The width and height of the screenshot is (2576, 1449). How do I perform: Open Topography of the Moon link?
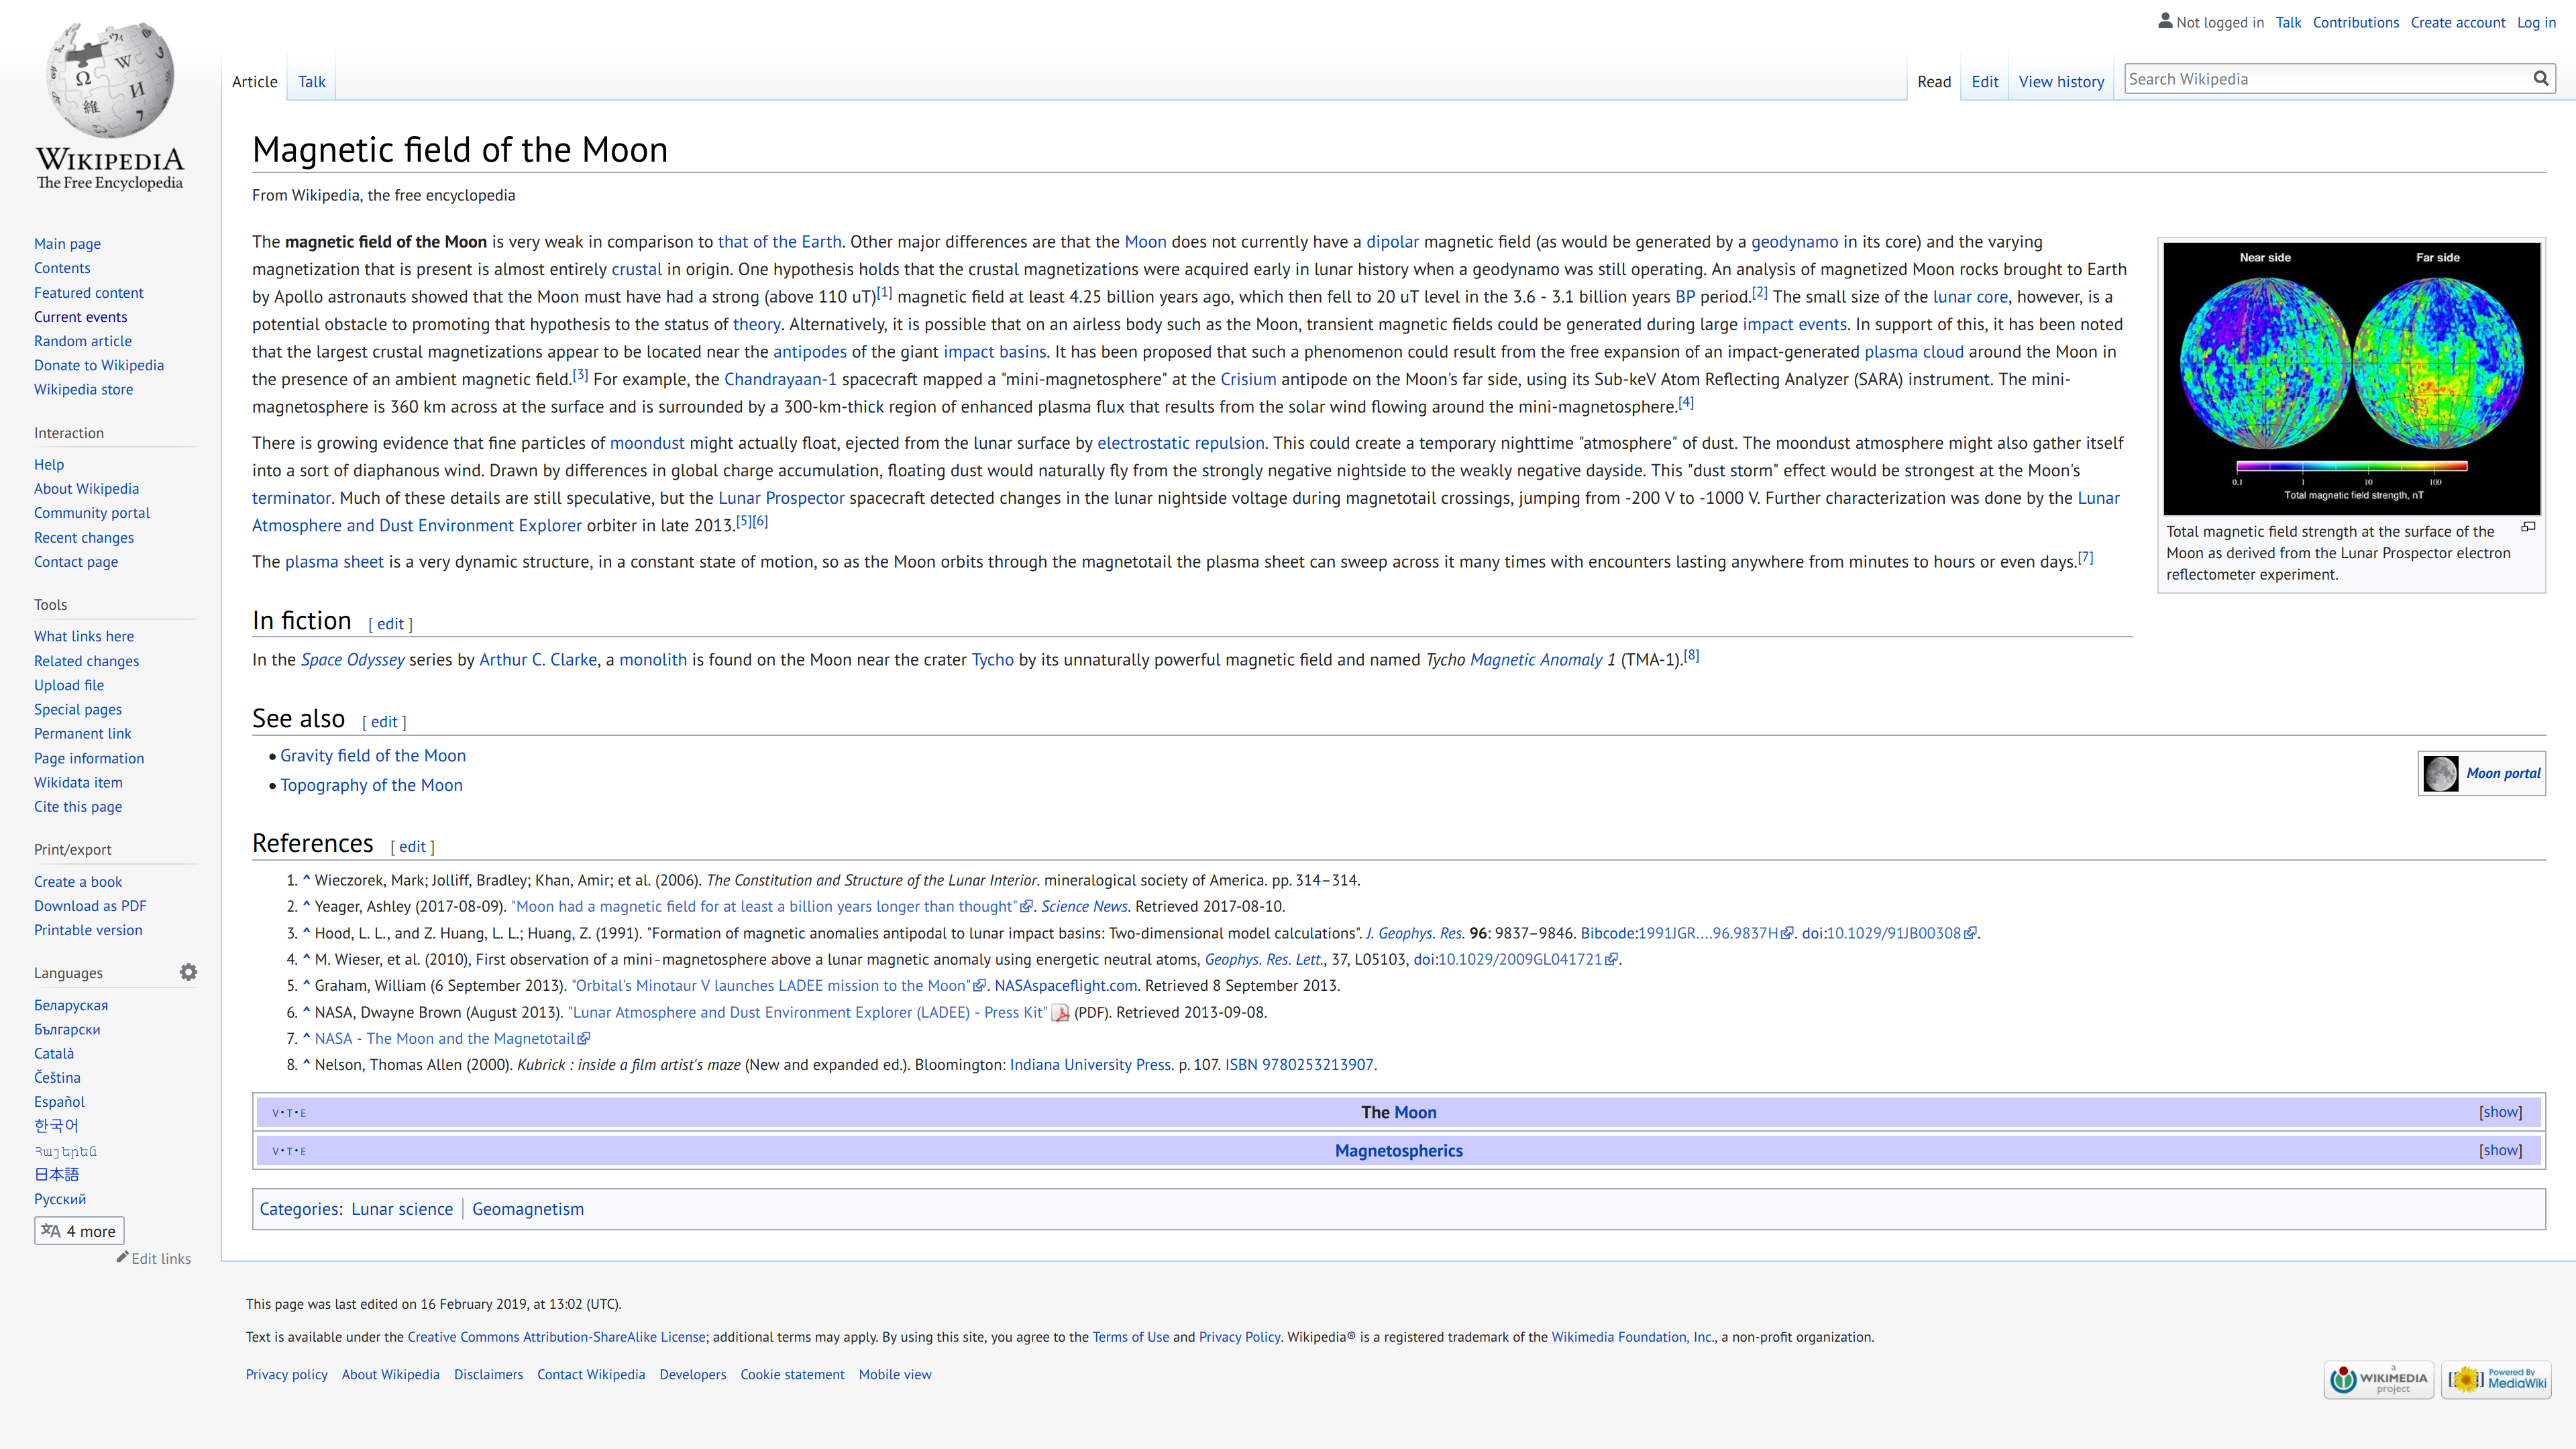pyautogui.click(x=371, y=785)
